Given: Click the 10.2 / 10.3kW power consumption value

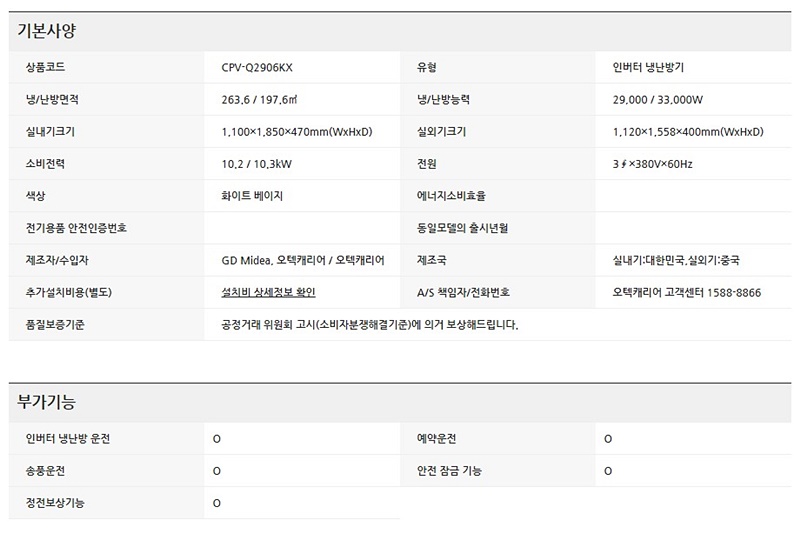Looking at the screenshot, I should tap(255, 164).
